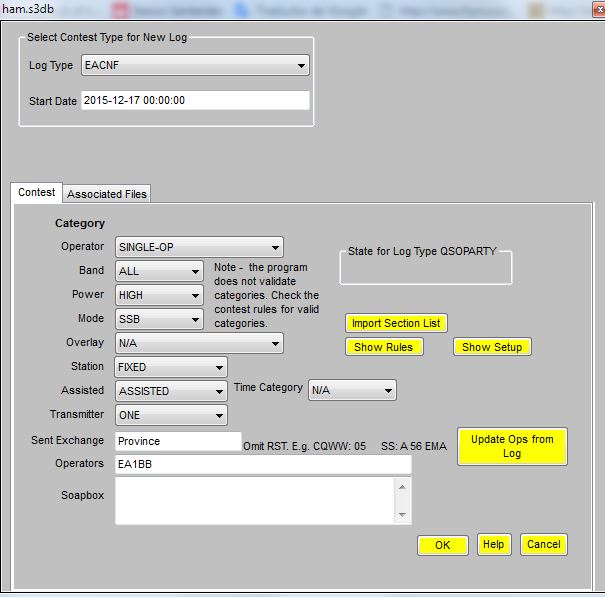Image resolution: width=605 pixels, height=598 pixels.
Task: Confirm the dialog with the OK button
Action: point(443,545)
